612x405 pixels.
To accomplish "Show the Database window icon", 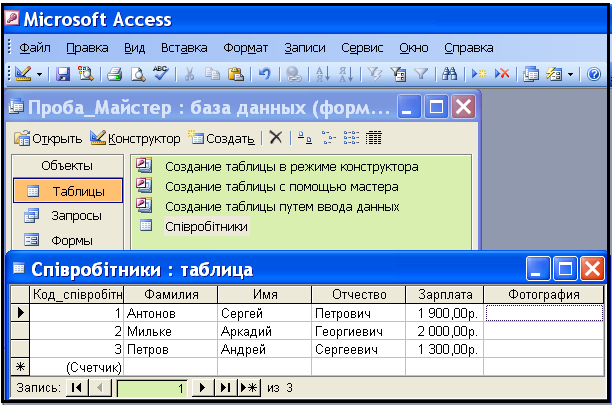I will click(x=531, y=73).
